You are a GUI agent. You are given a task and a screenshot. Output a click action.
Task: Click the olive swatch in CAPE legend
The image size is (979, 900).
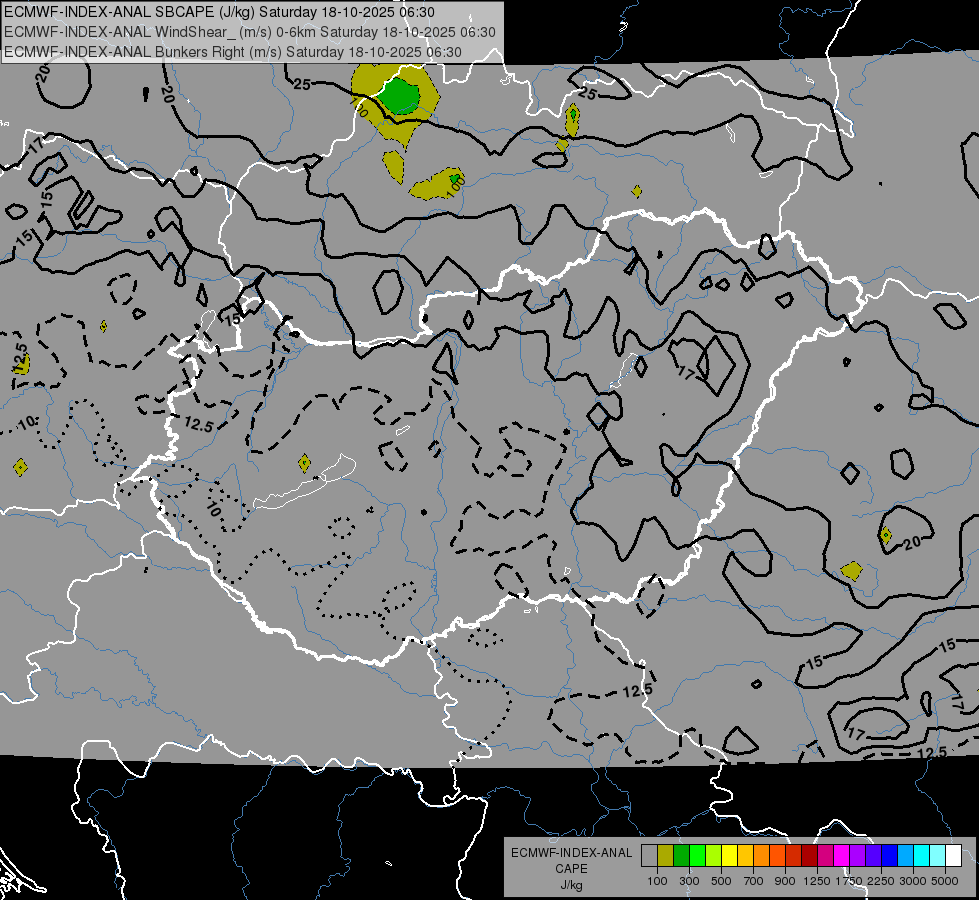pyautogui.click(x=666, y=855)
